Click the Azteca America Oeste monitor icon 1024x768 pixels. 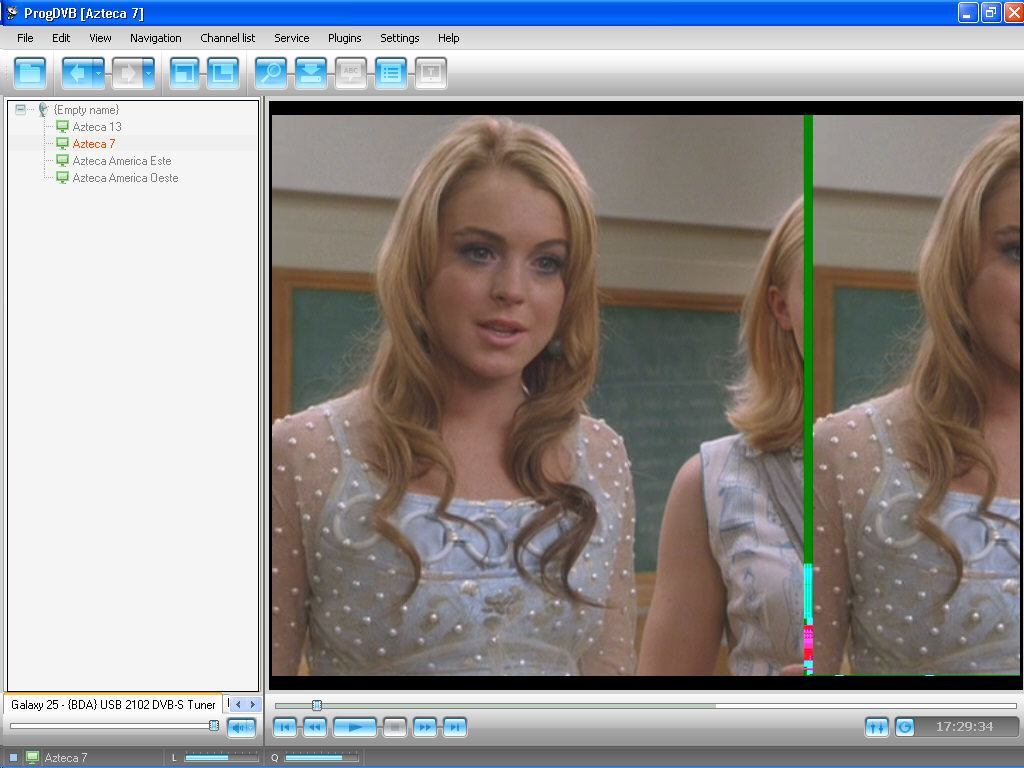[x=63, y=178]
